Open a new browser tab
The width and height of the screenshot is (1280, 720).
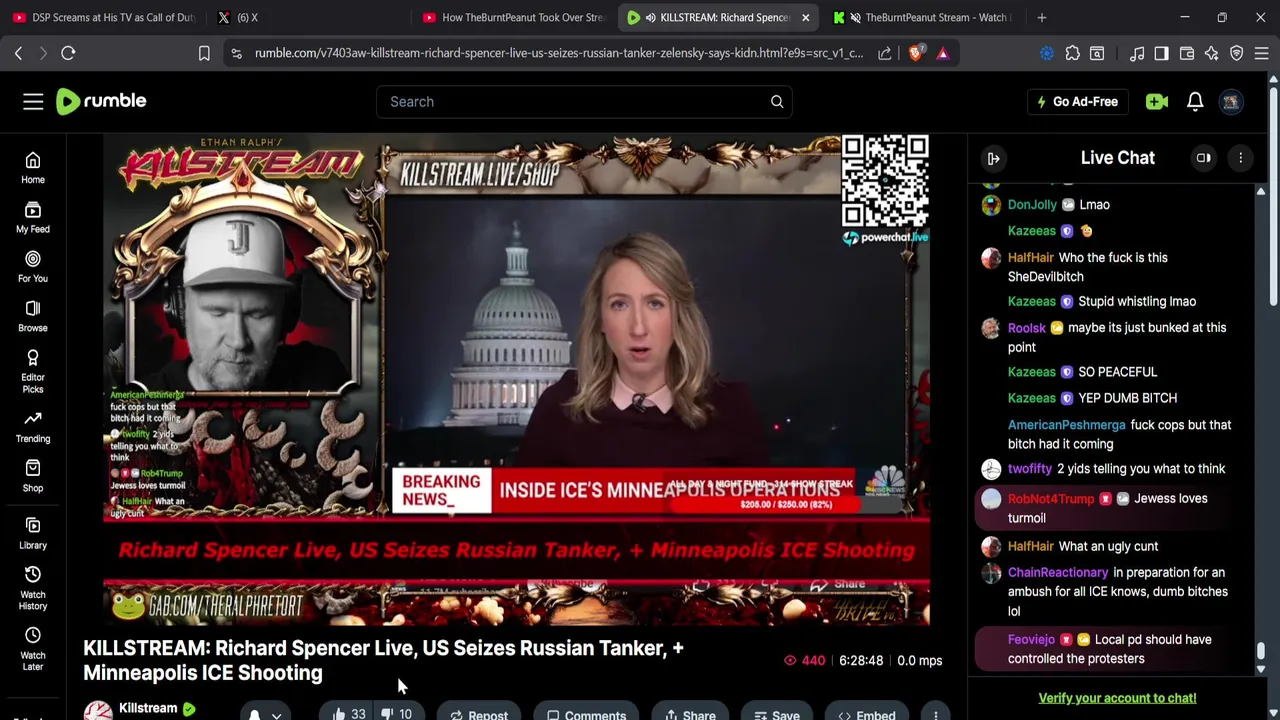[1042, 17]
